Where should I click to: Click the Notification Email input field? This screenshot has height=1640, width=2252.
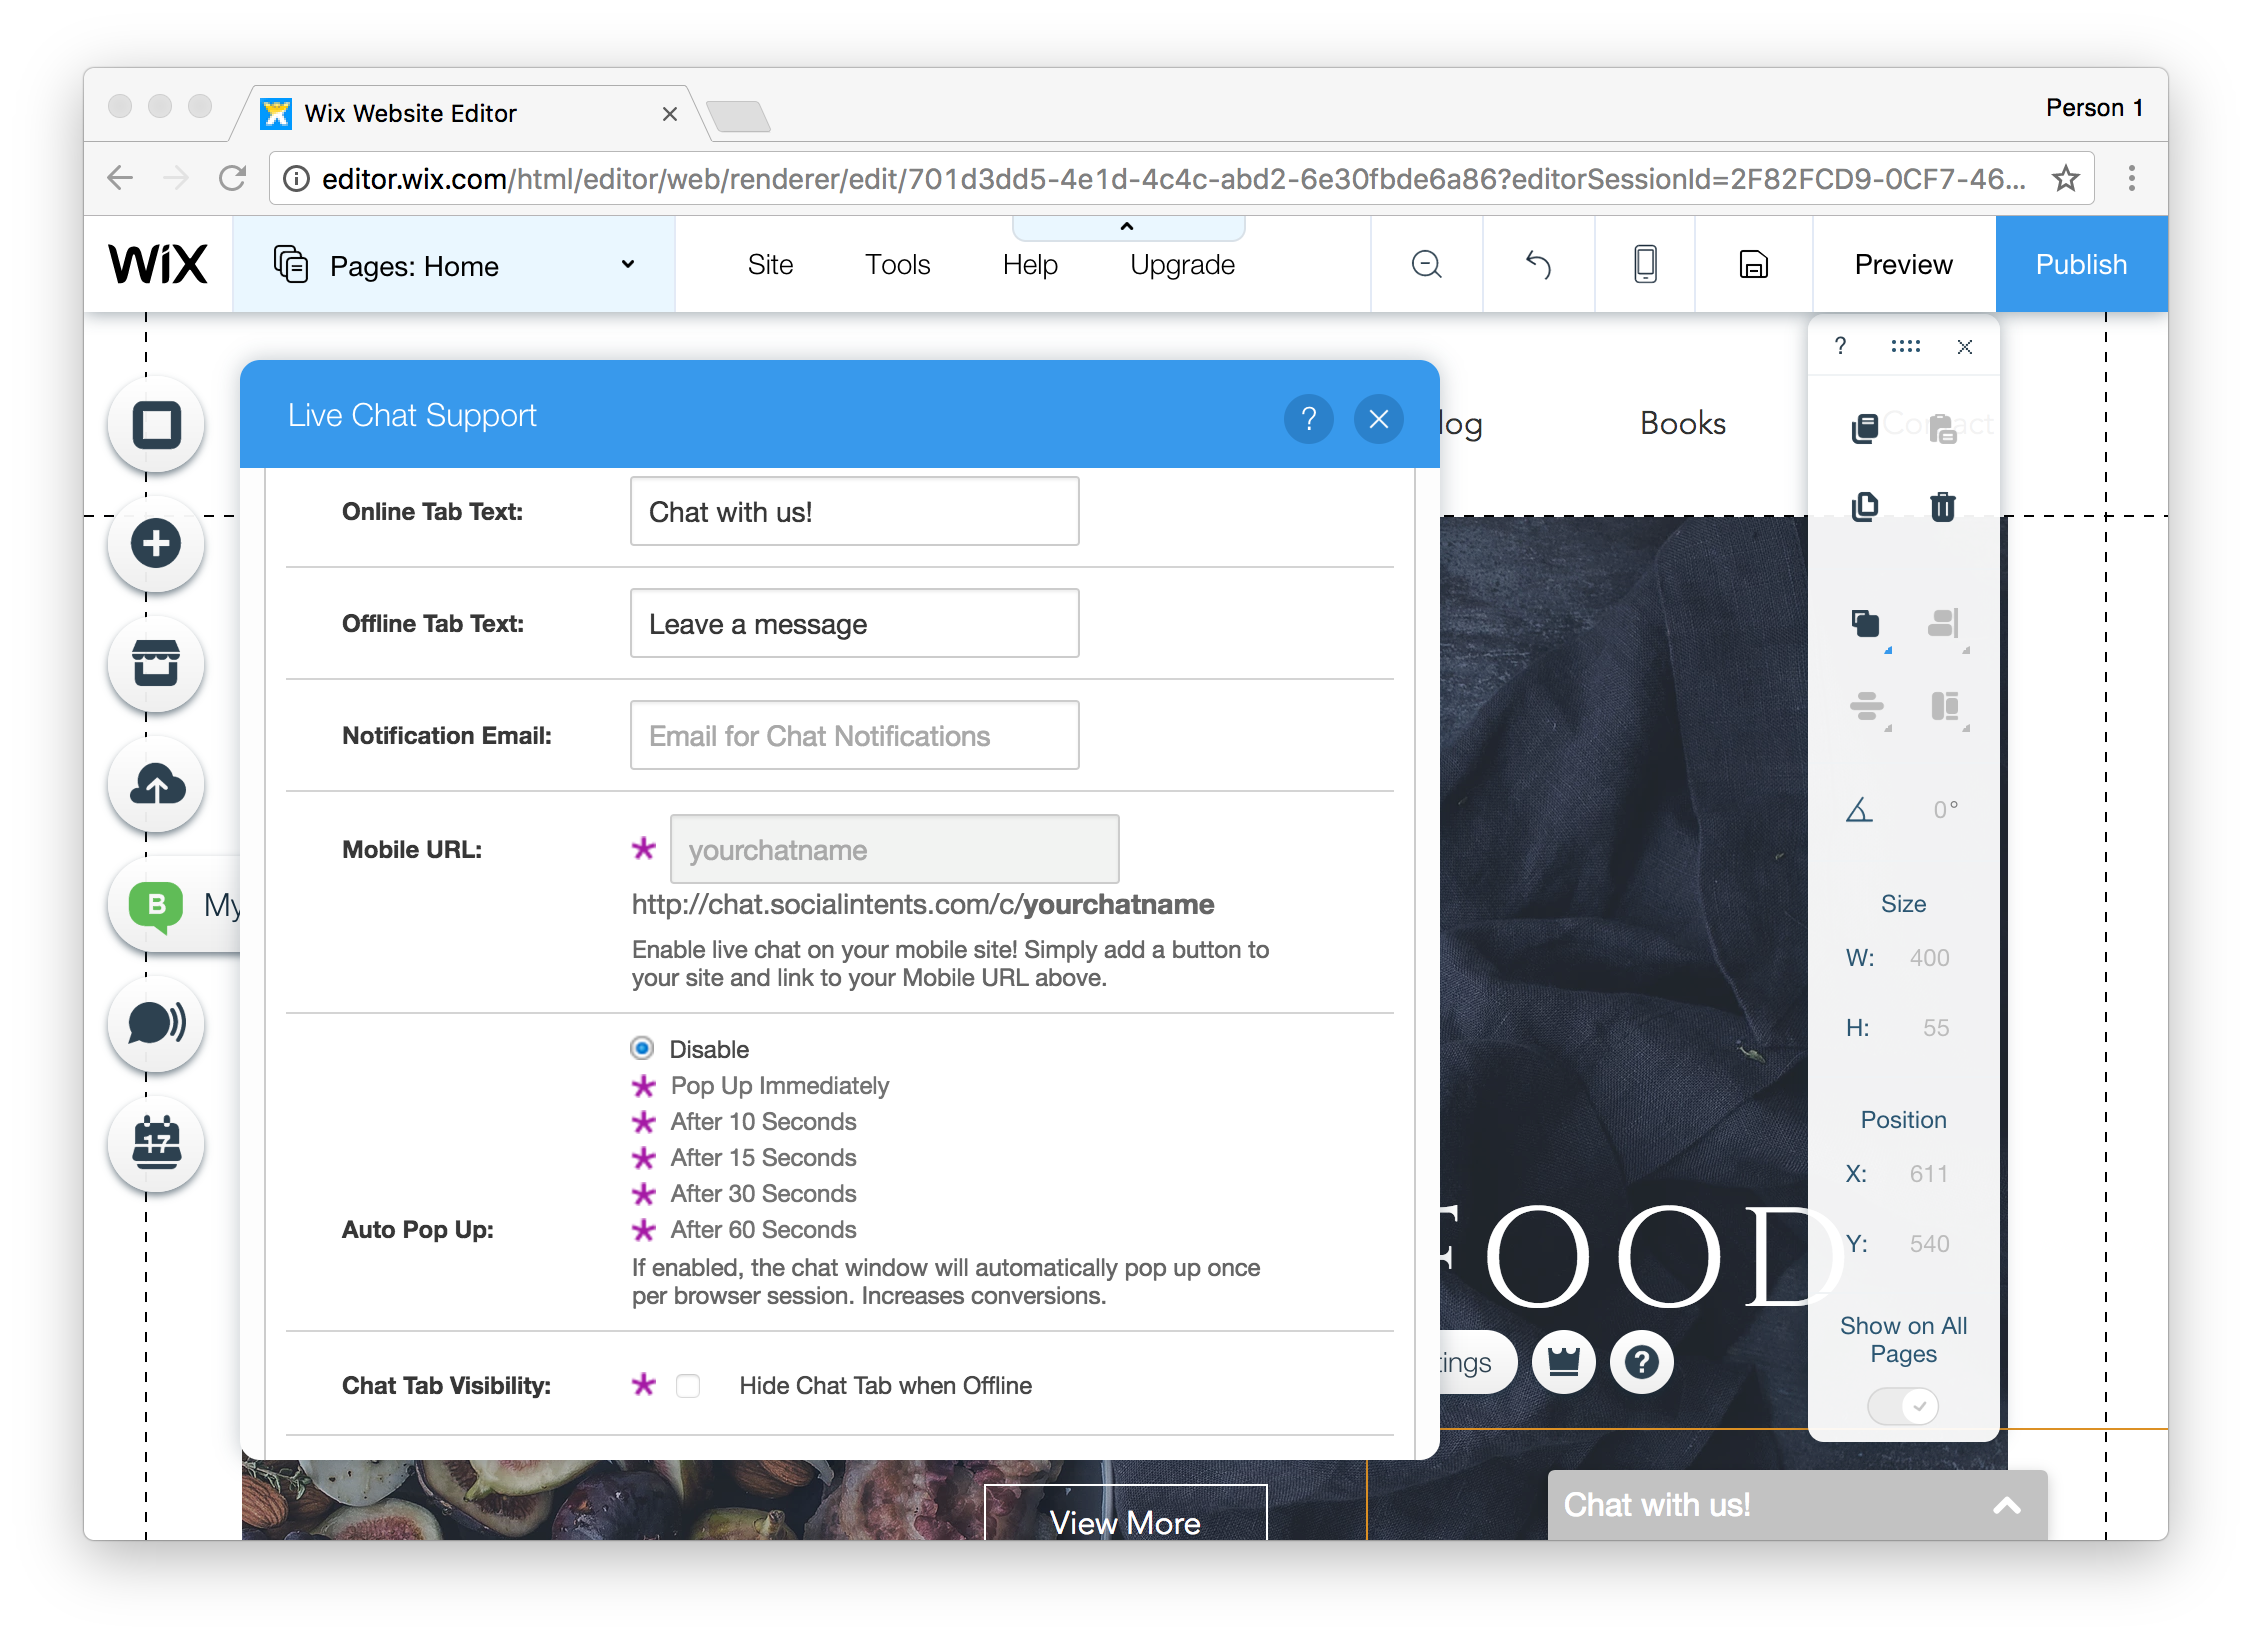pos(854,736)
